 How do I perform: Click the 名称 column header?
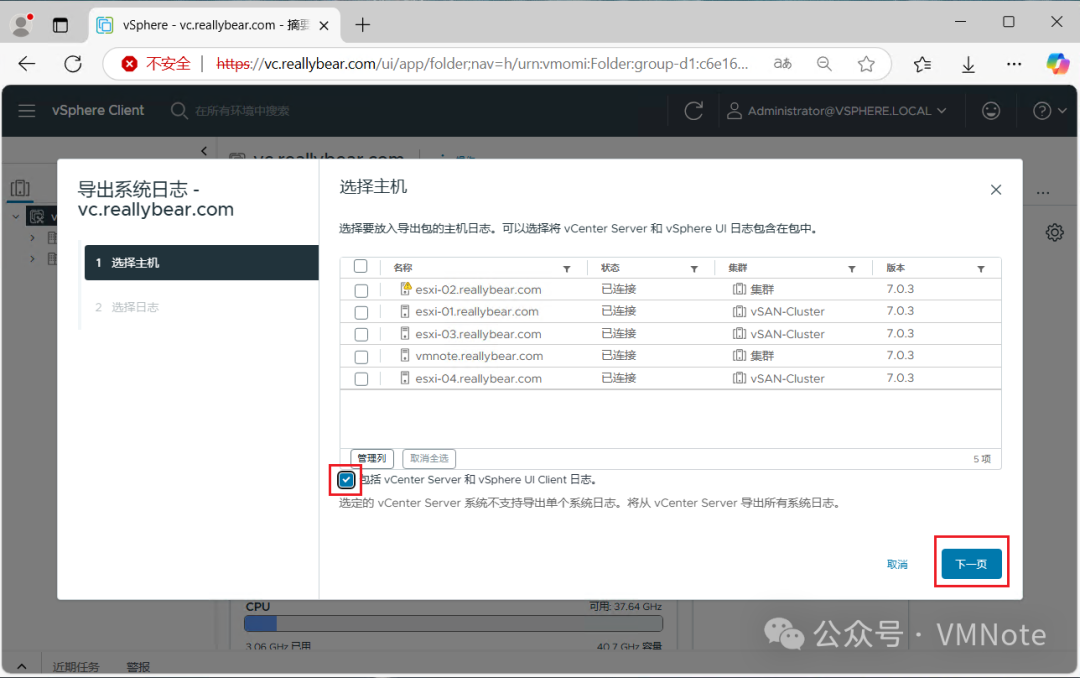coord(403,267)
